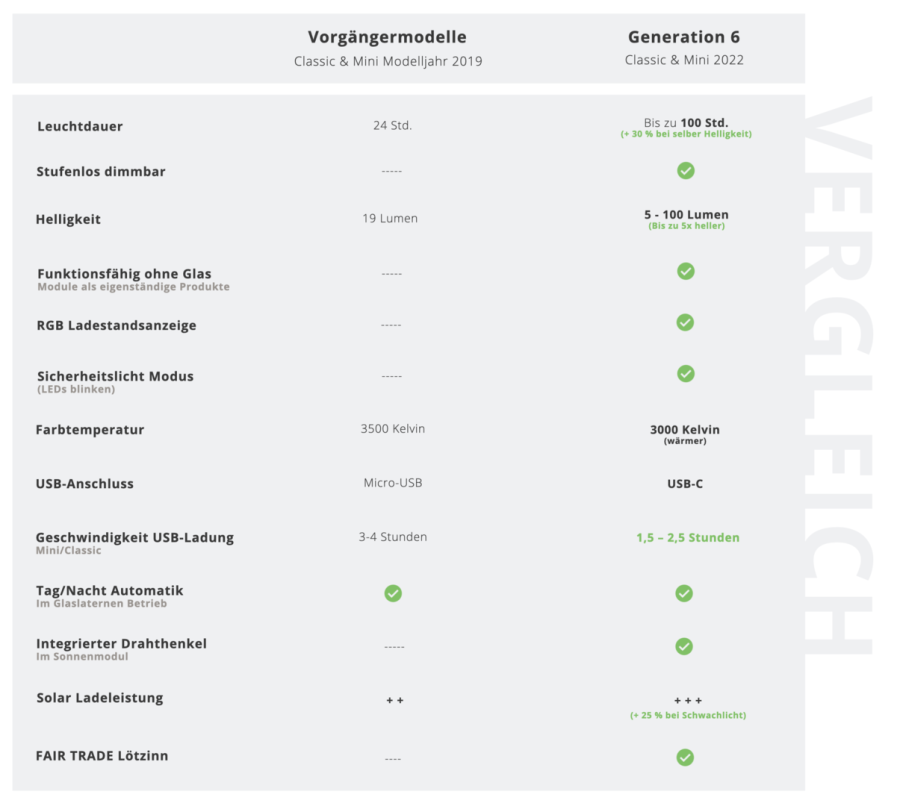The width and height of the screenshot is (900, 806).
Task: Click Vorgängermodelle Tag/Nacht Automatik checkmark
Action: pos(393,593)
